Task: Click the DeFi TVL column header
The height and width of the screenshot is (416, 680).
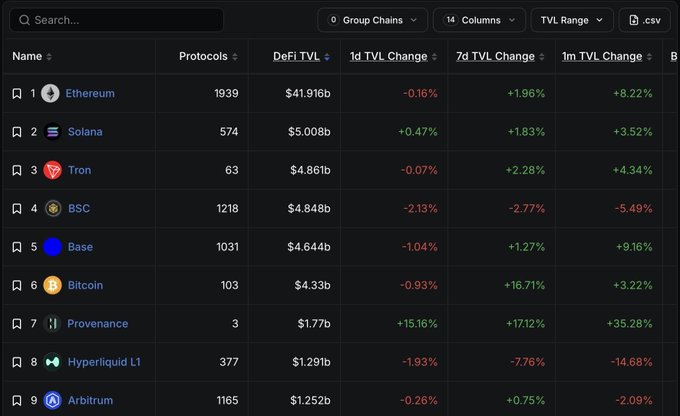Action: click(296, 56)
